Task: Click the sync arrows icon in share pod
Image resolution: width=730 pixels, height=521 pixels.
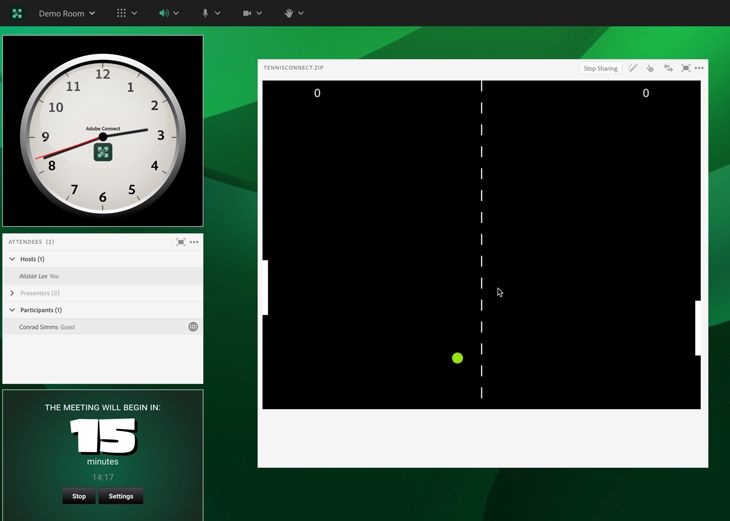Action: [x=668, y=68]
